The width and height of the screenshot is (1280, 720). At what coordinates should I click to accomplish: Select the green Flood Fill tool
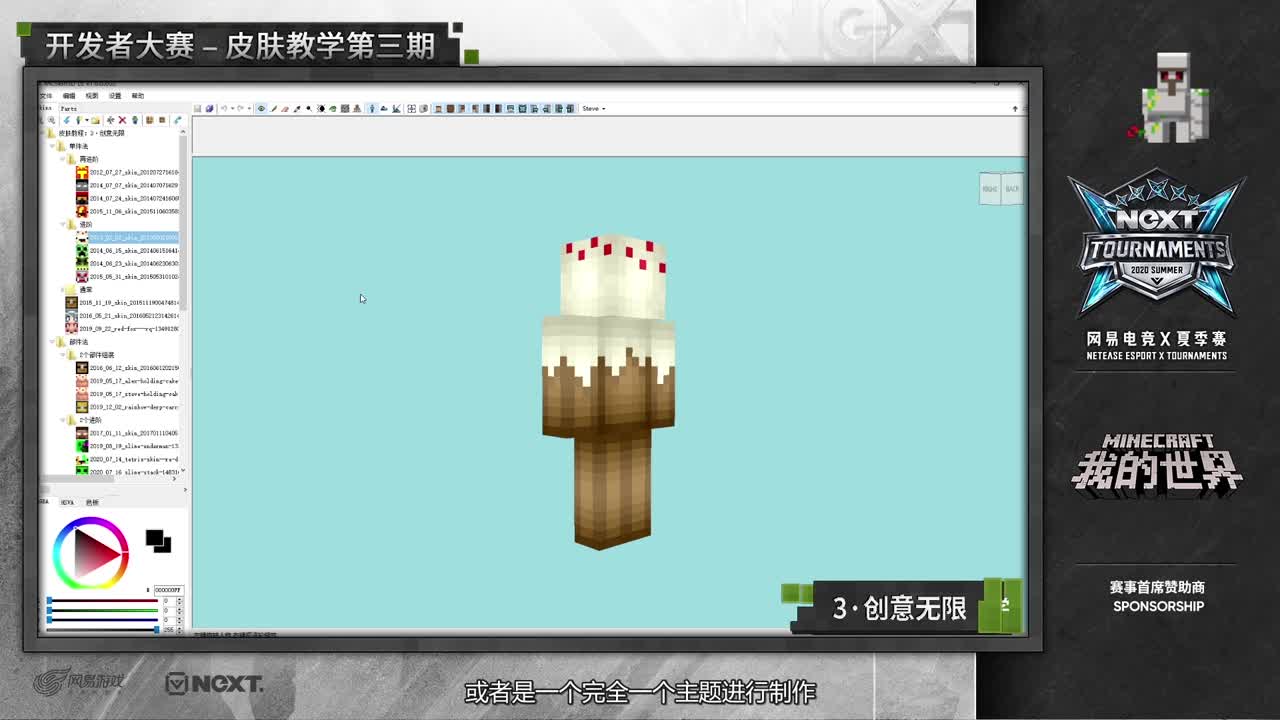point(333,108)
